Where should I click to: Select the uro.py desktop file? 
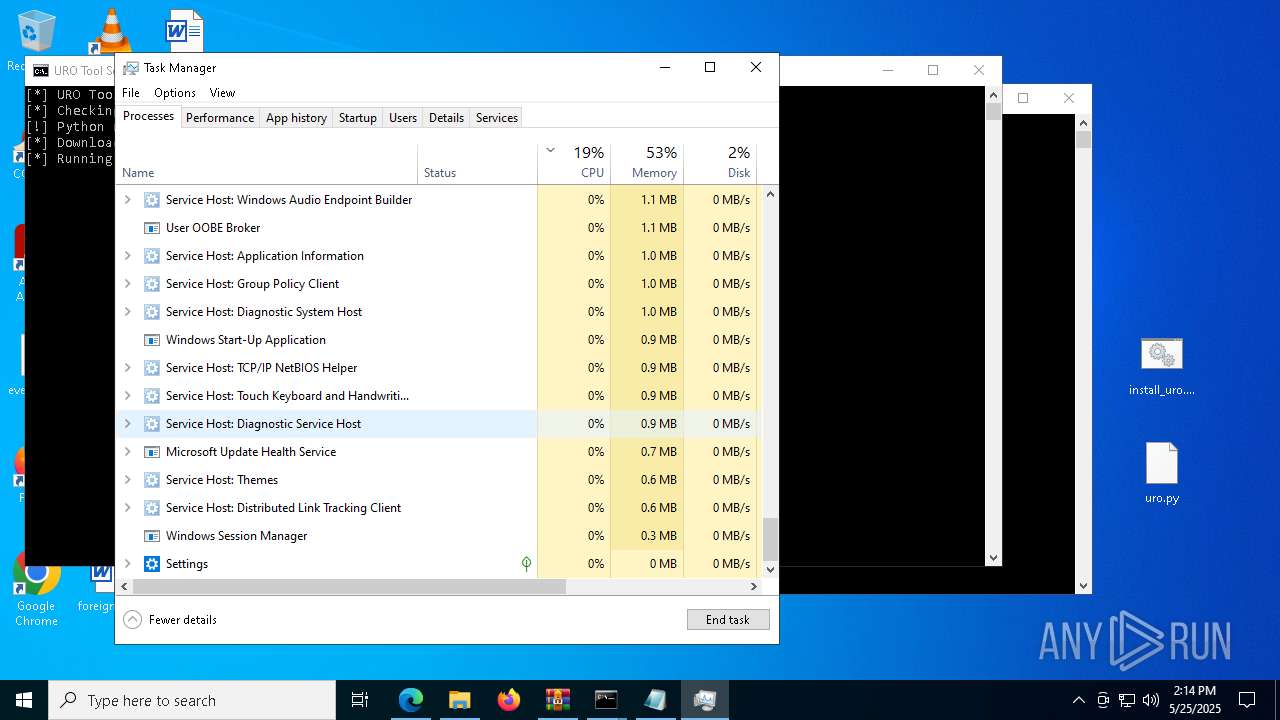tap(1162, 473)
